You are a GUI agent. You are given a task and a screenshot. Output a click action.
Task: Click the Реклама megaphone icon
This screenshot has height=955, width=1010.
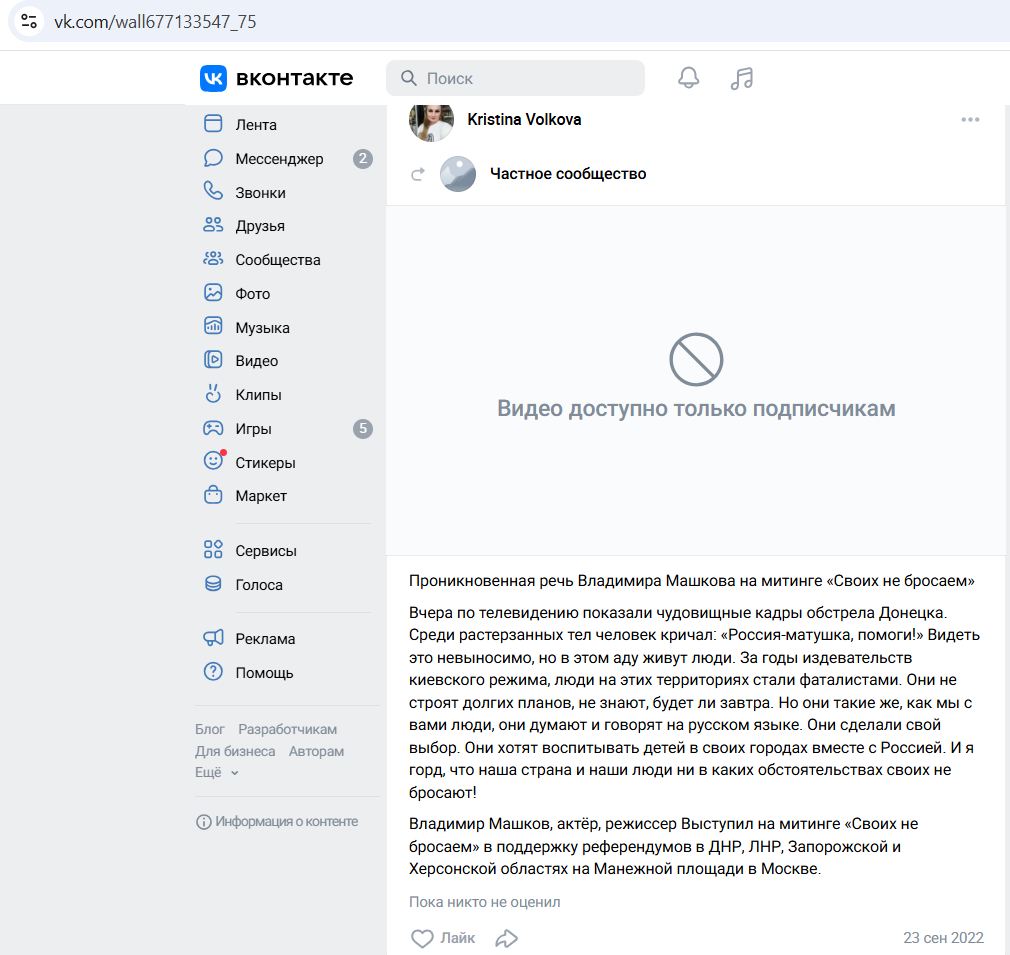click(x=213, y=638)
